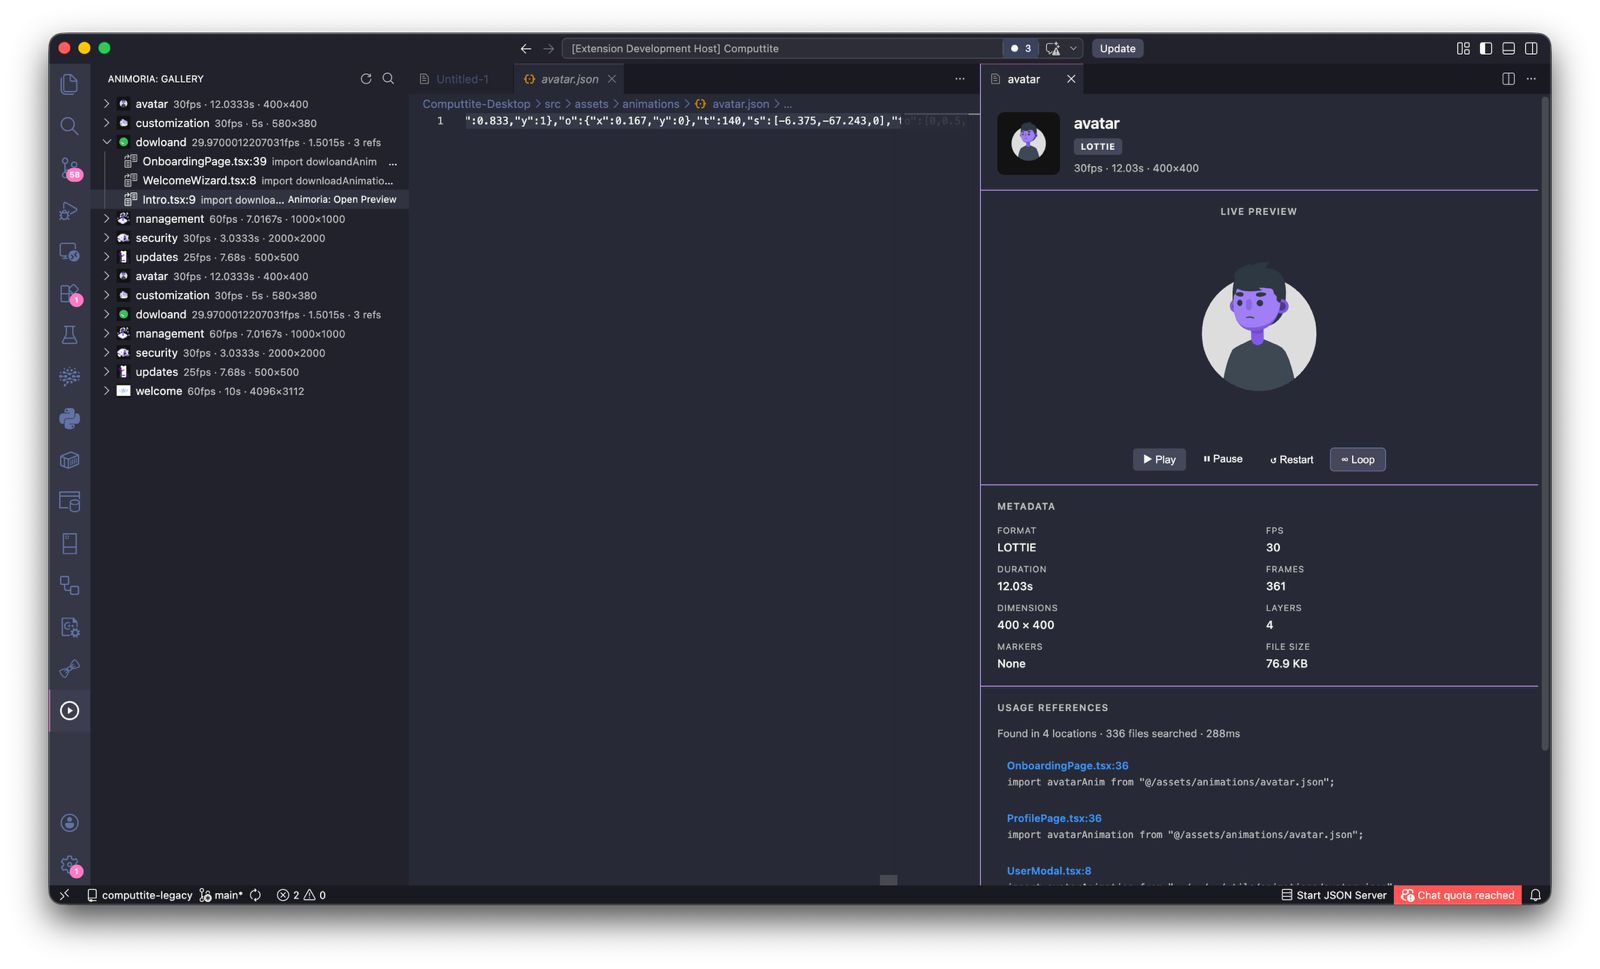Open more actions for avatar.json editor group
The height and width of the screenshot is (969, 1600).
click(960, 78)
